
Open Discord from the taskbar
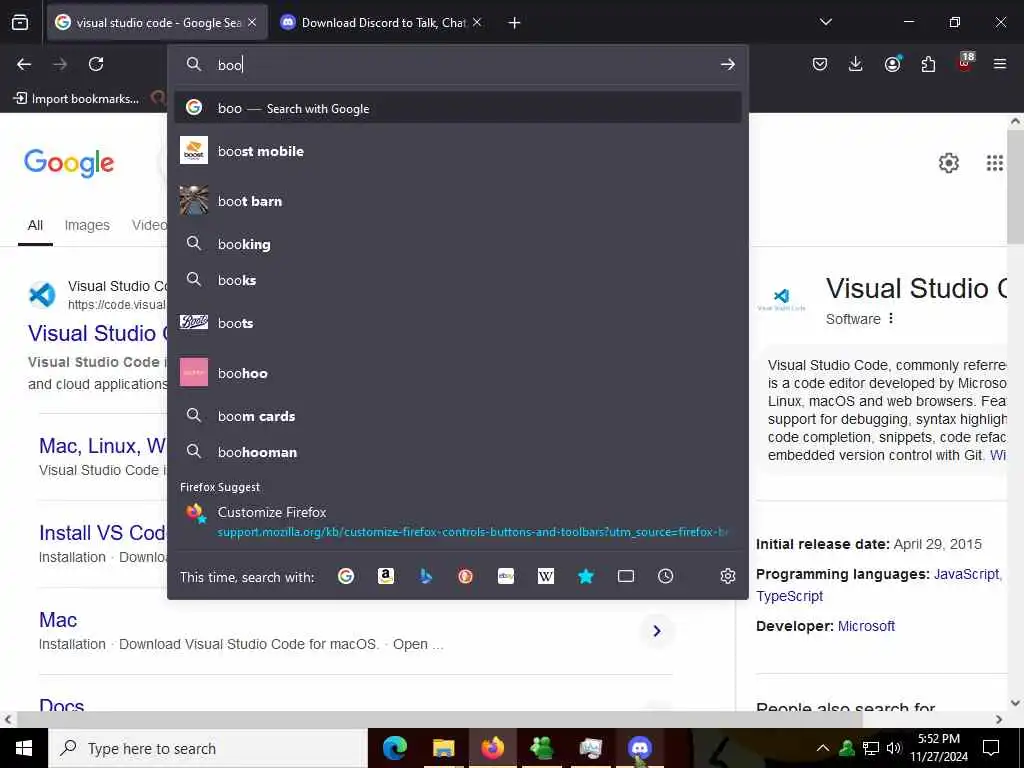click(639, 748)
